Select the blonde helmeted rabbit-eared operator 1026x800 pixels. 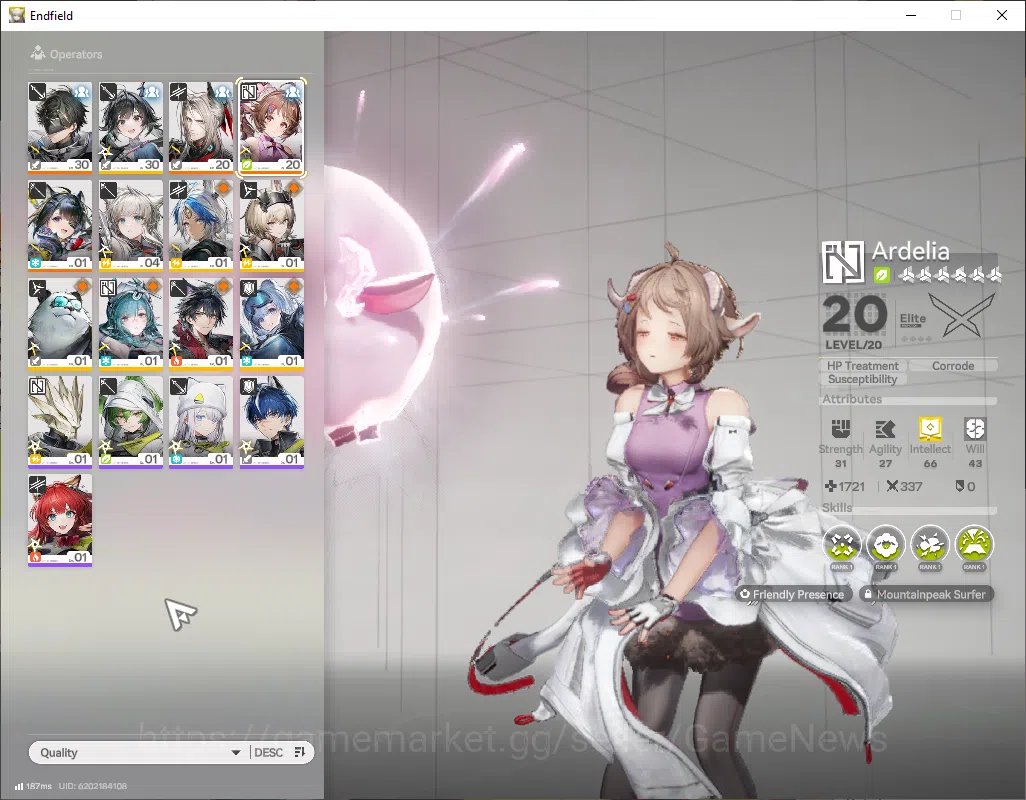click(x=272, y=225)
